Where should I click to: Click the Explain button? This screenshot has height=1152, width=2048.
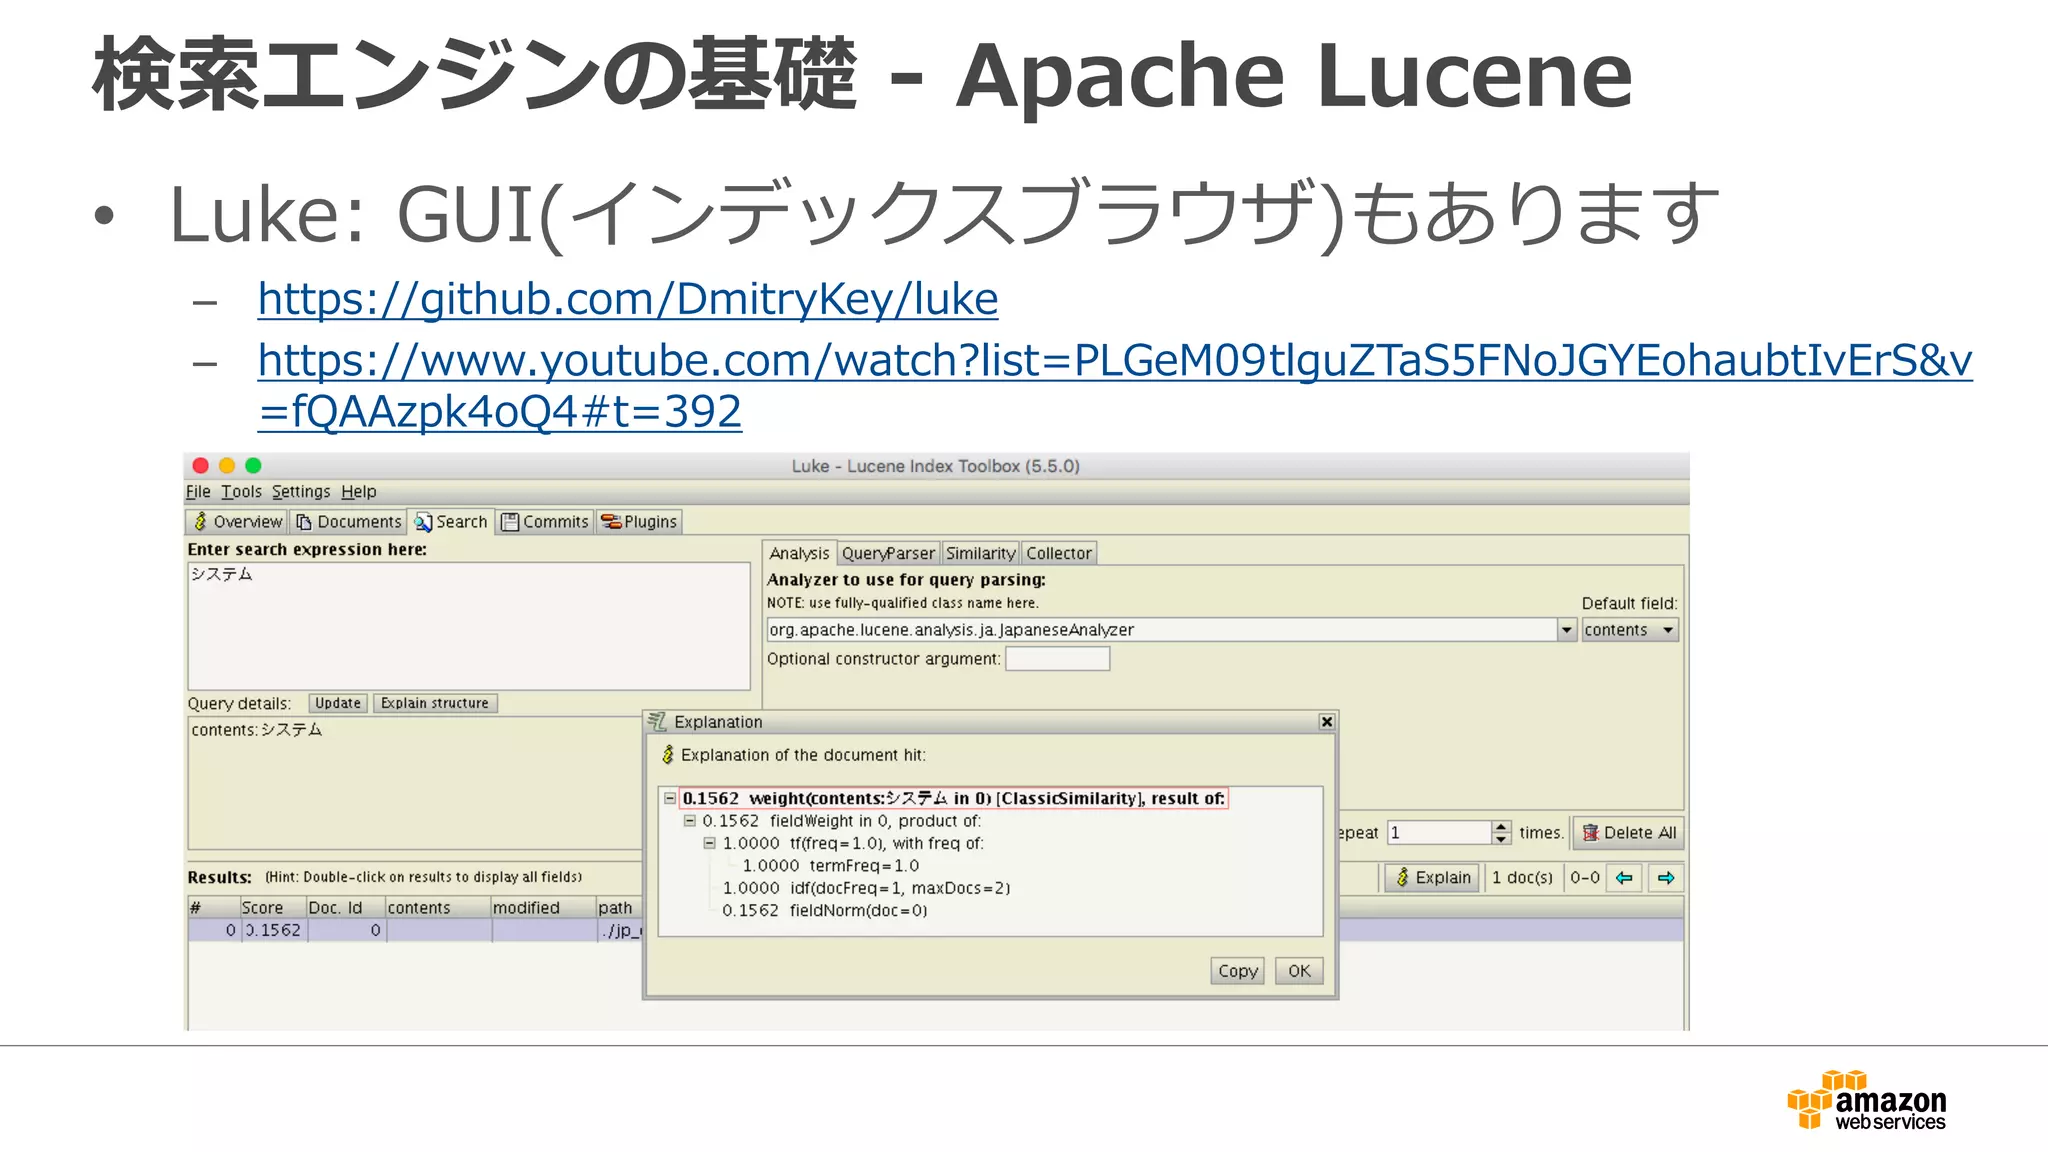[x=1433, y=878]
